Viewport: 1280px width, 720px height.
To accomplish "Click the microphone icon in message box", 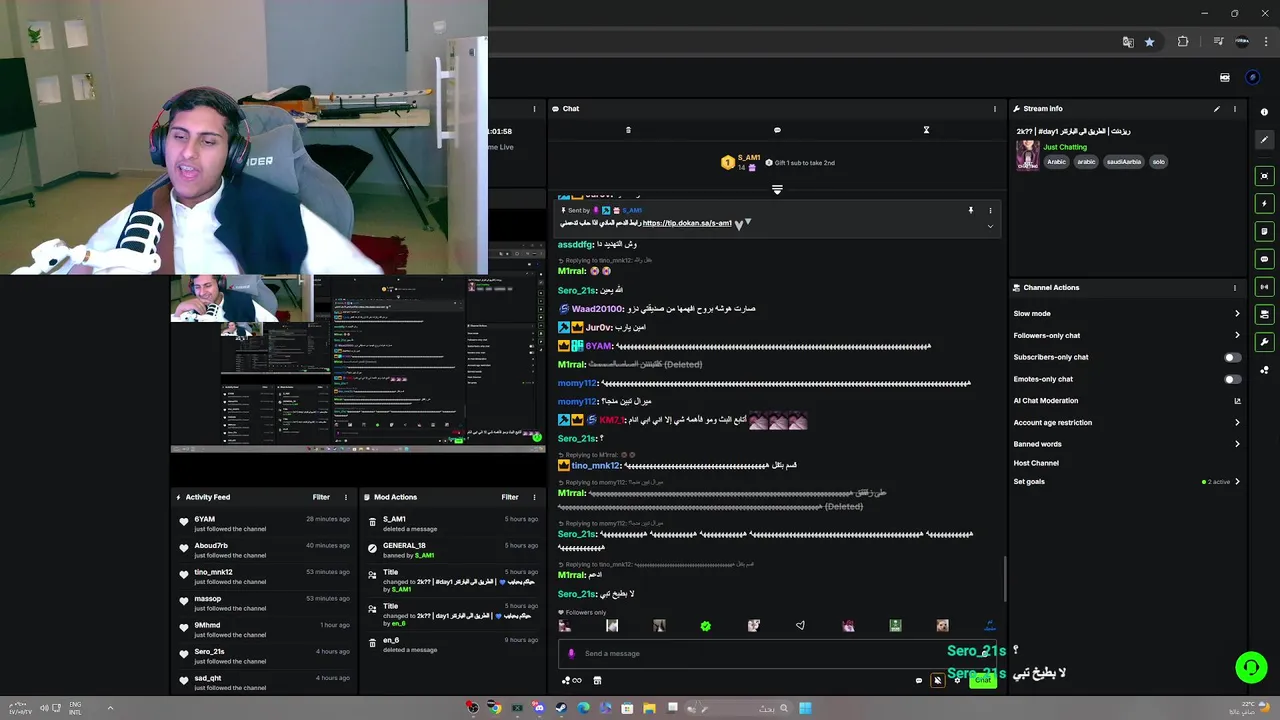I will pyautogui.click(x=571, y=654).
